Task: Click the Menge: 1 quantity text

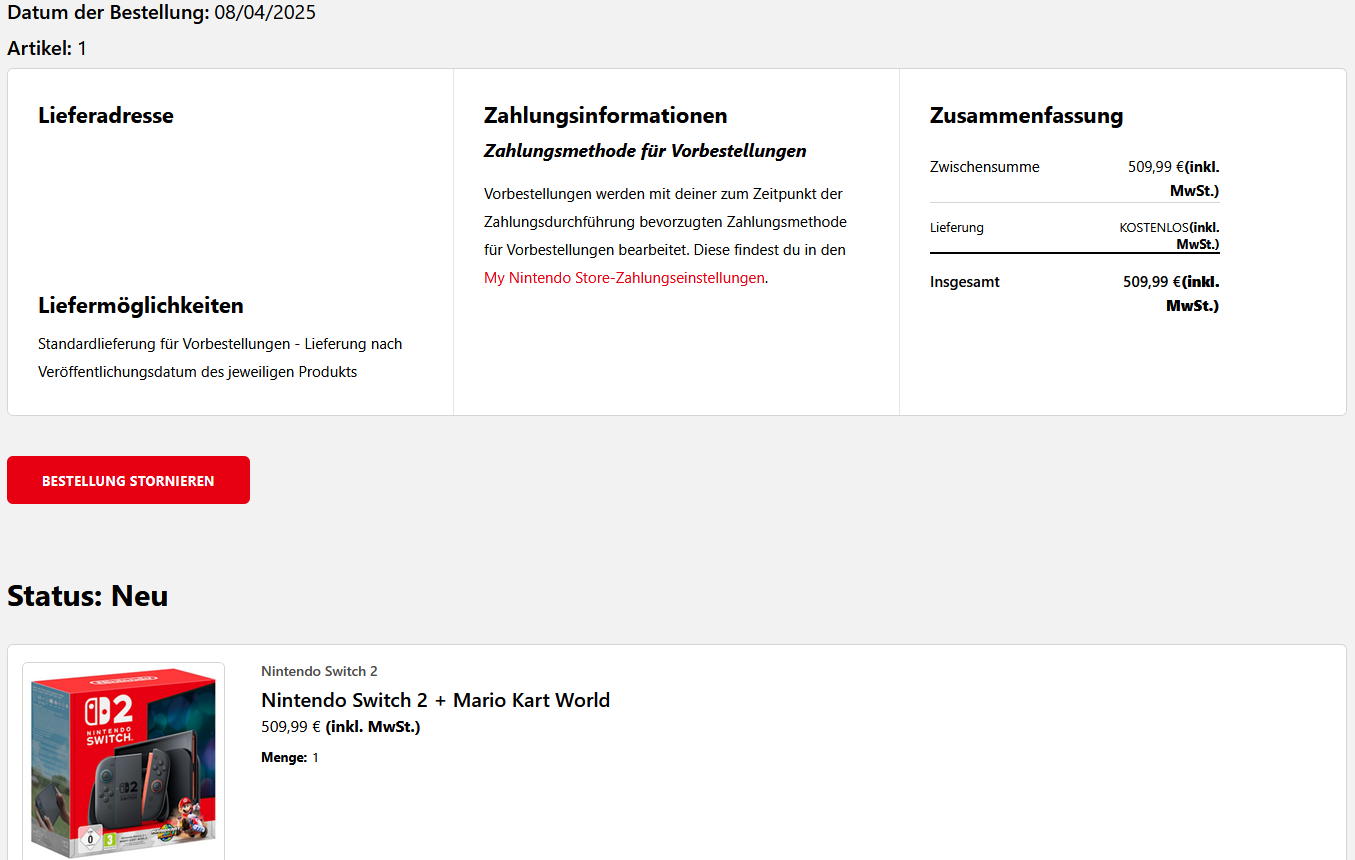Action: click(290, 758)
